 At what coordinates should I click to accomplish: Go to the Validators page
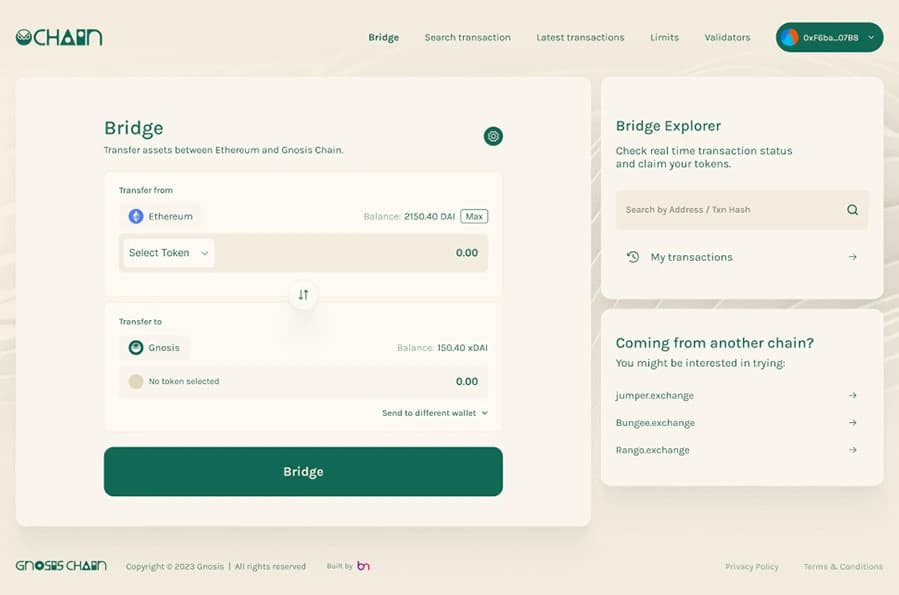[727, 38]
